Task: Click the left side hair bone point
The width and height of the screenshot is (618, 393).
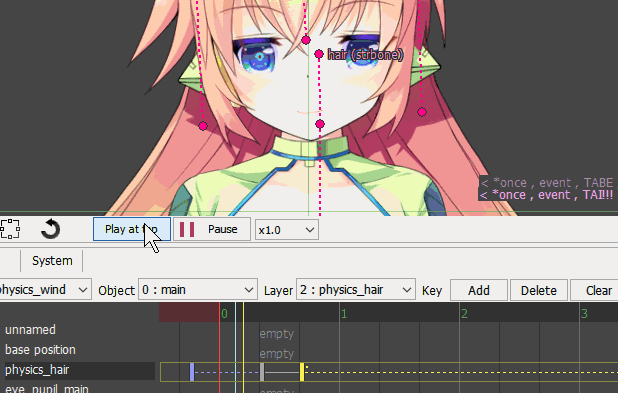Action: coord(203,126)
